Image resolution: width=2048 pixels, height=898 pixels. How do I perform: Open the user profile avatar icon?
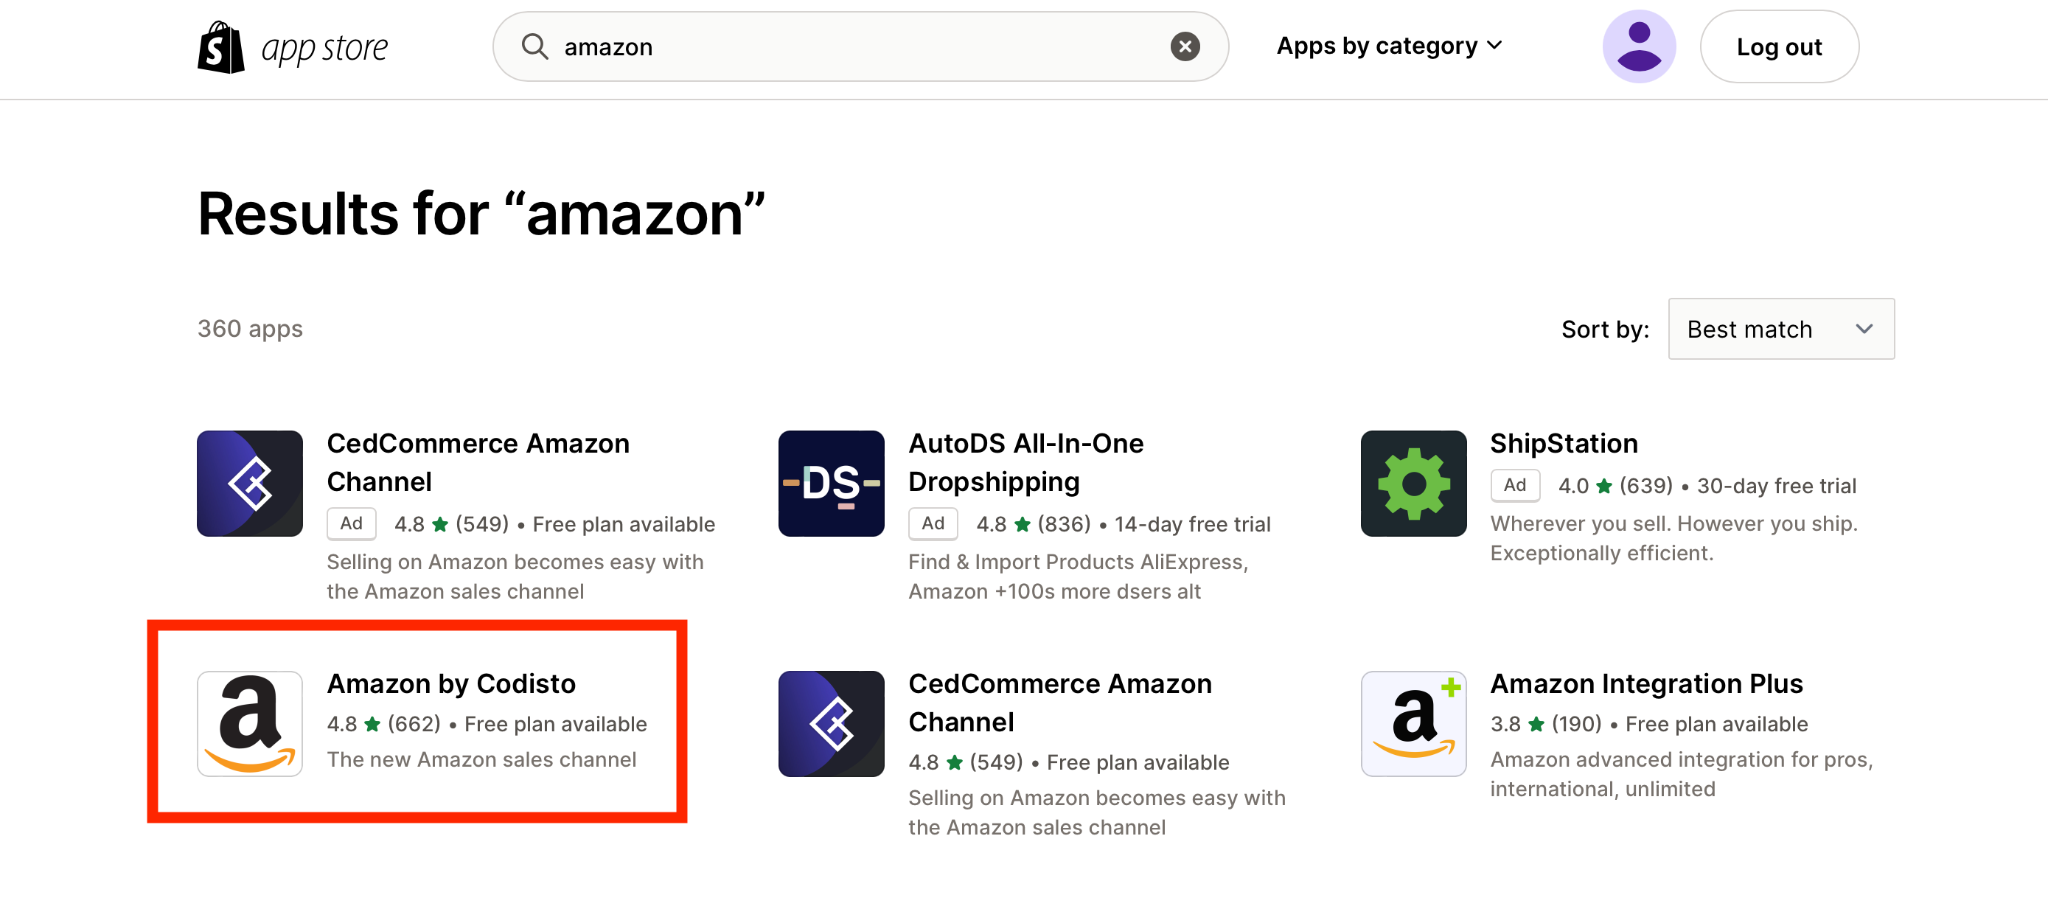(1639, 46)
